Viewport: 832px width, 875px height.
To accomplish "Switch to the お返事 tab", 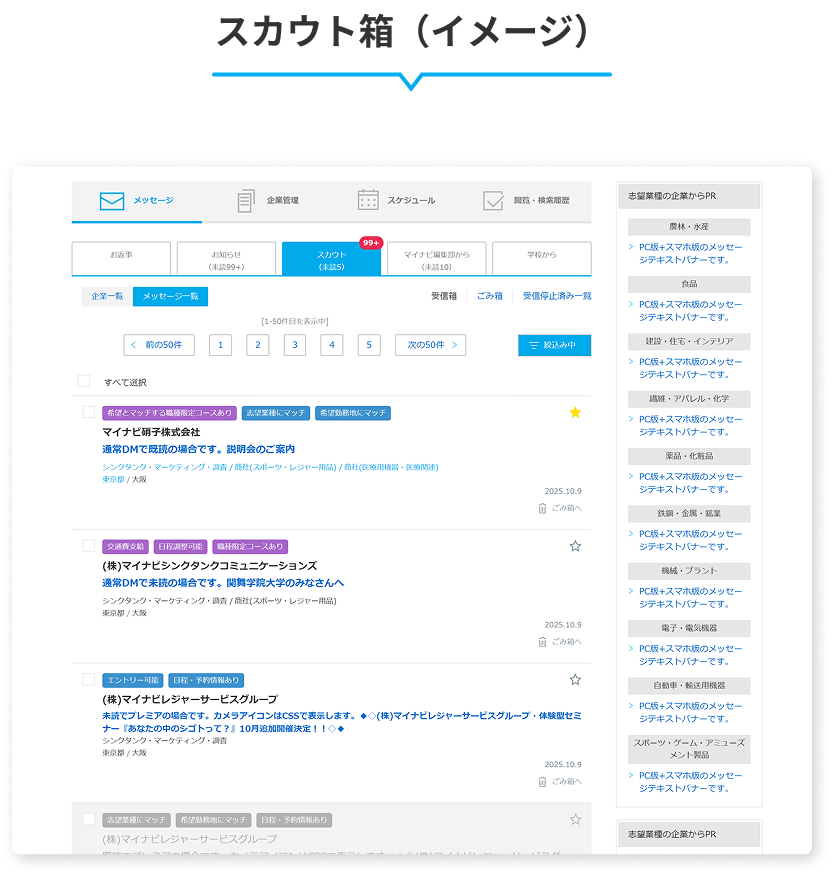I will [121, 258].
